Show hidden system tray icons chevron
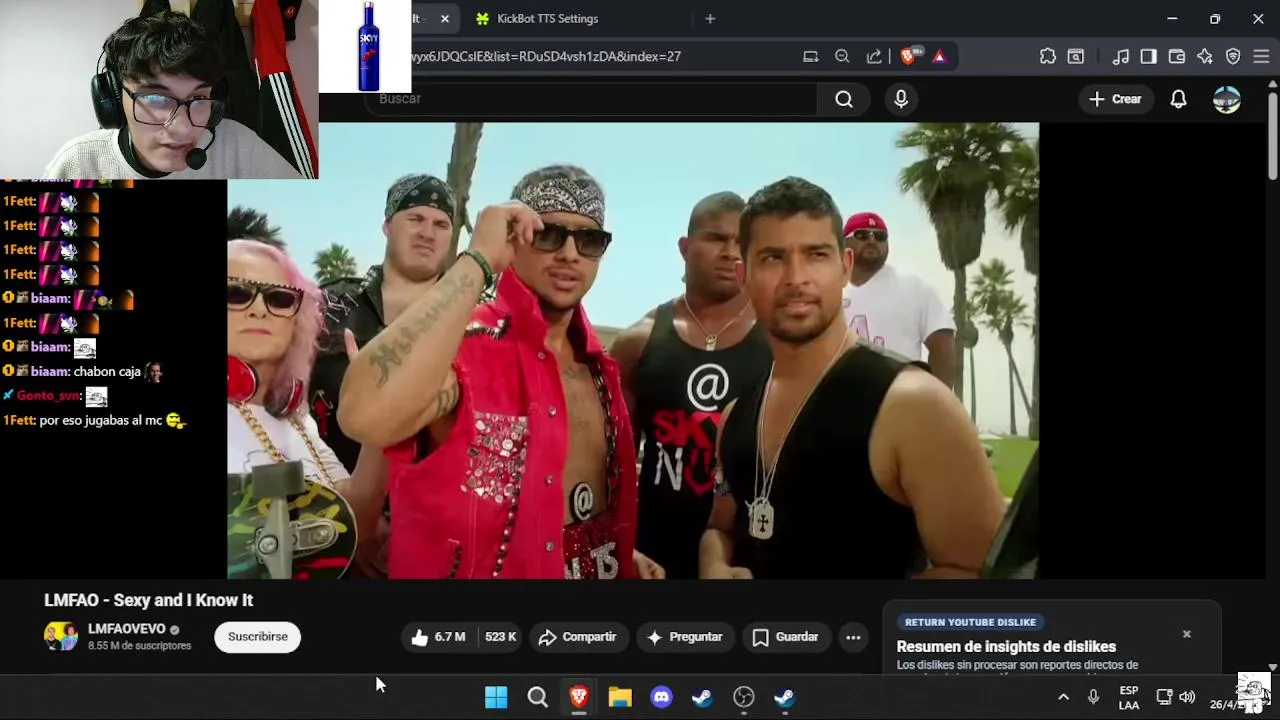1280x720 pixels. [1063, 697]
